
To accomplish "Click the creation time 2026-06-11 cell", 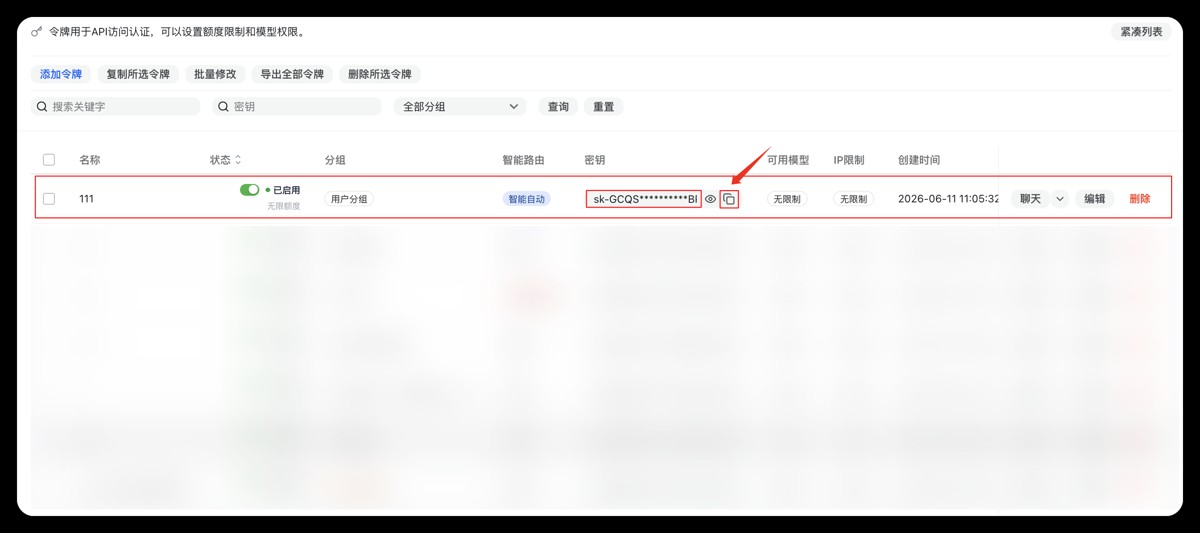I will [948, 199].
